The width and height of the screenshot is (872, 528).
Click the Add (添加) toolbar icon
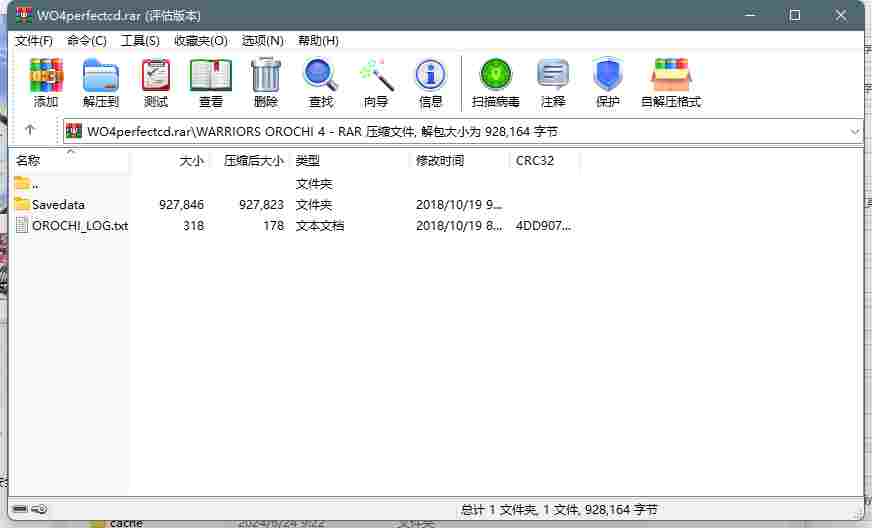tap(46, 75)
